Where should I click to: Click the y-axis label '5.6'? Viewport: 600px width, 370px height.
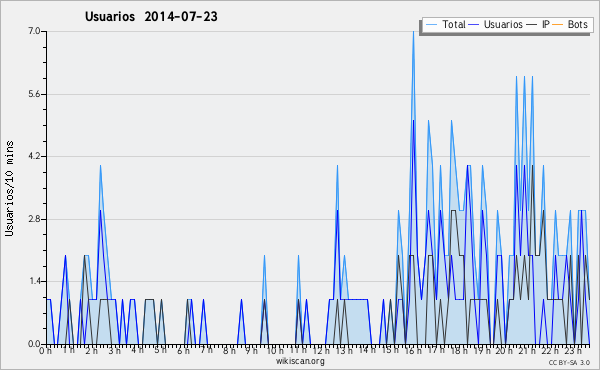34,94
